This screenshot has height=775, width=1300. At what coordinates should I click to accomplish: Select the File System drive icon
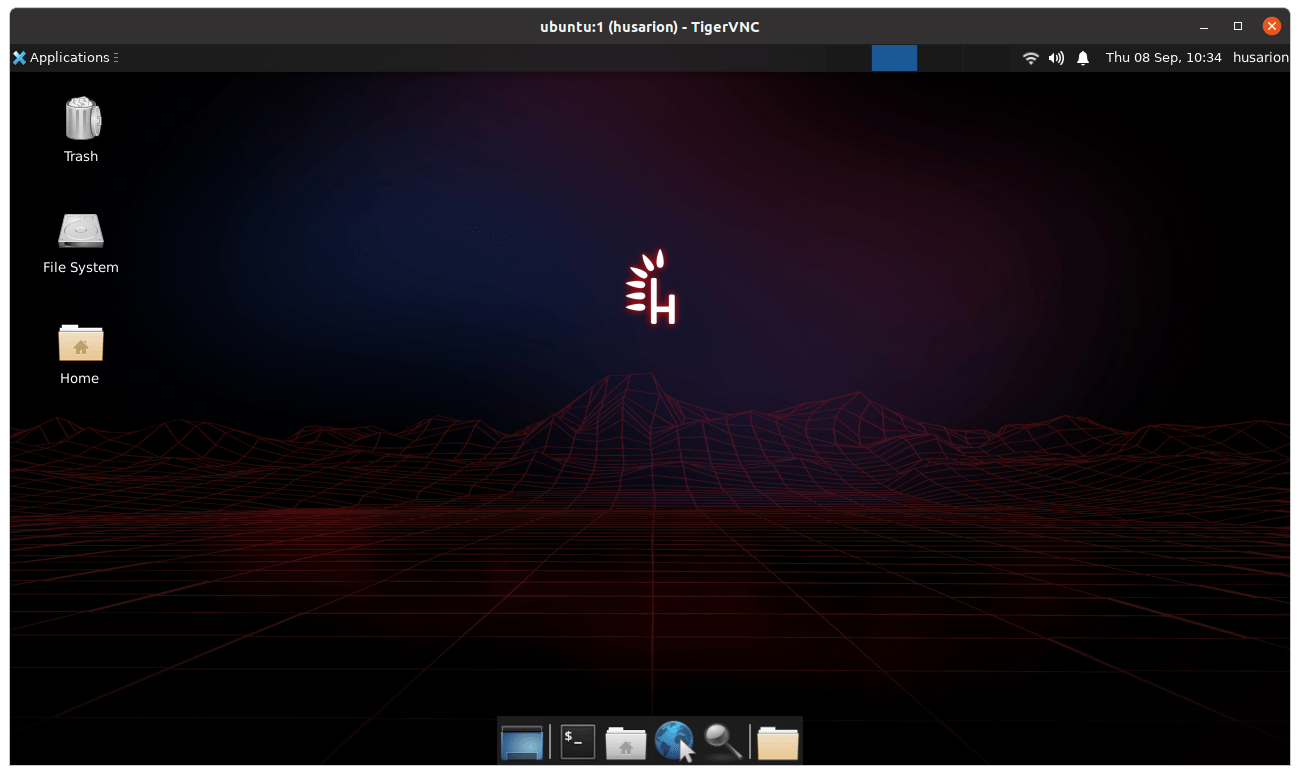tap(81, 230)
